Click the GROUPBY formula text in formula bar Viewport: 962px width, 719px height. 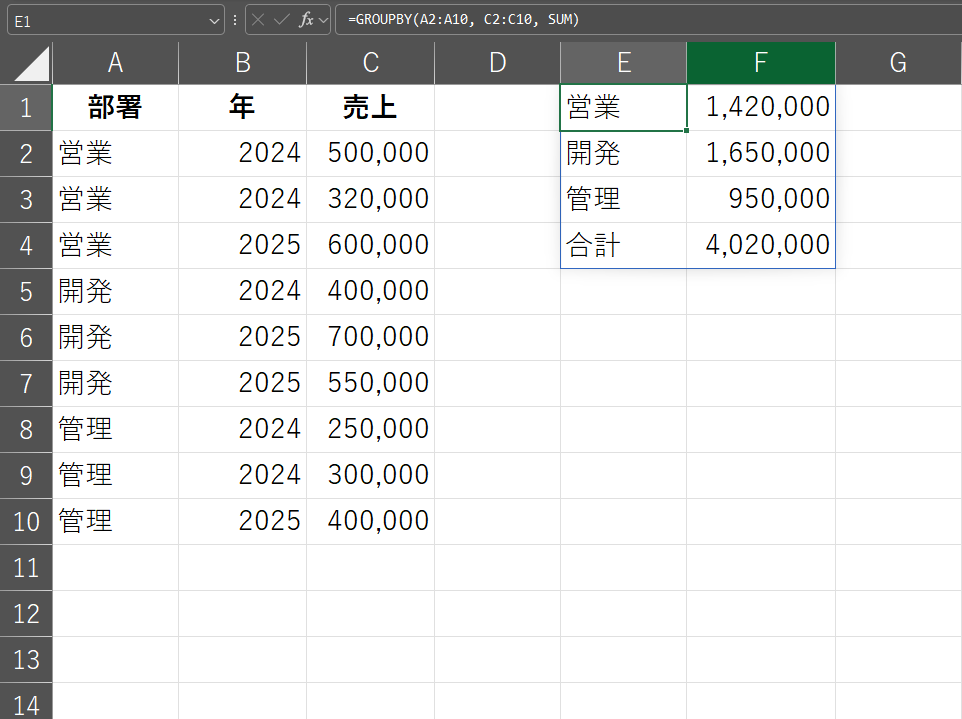(463, 19)
